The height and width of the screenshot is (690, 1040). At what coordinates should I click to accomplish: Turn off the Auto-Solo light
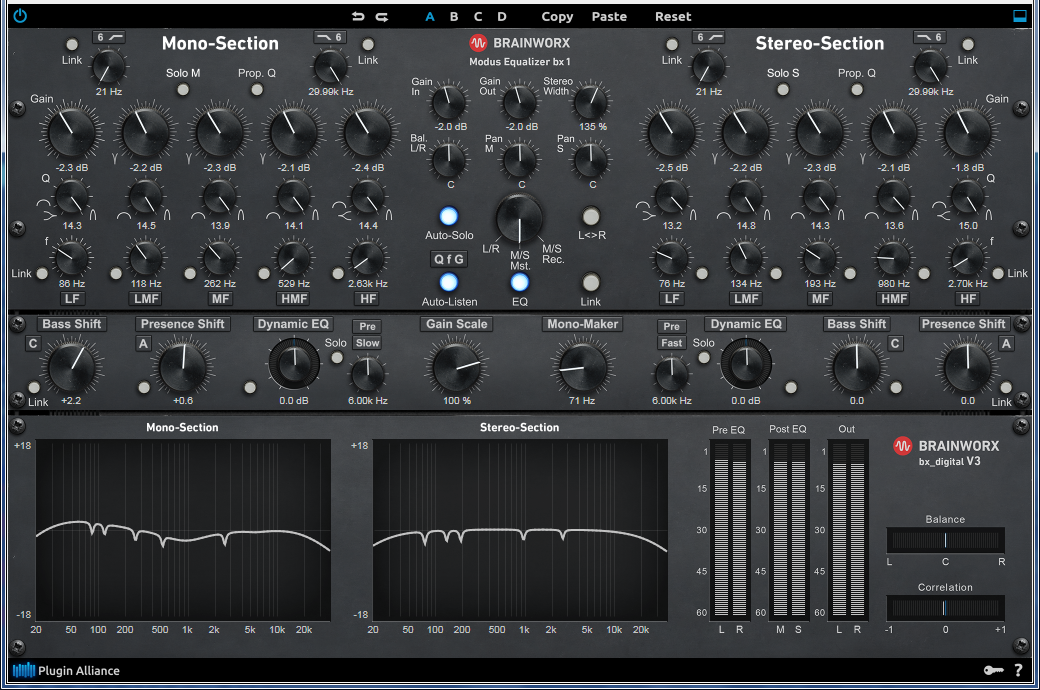449,216
